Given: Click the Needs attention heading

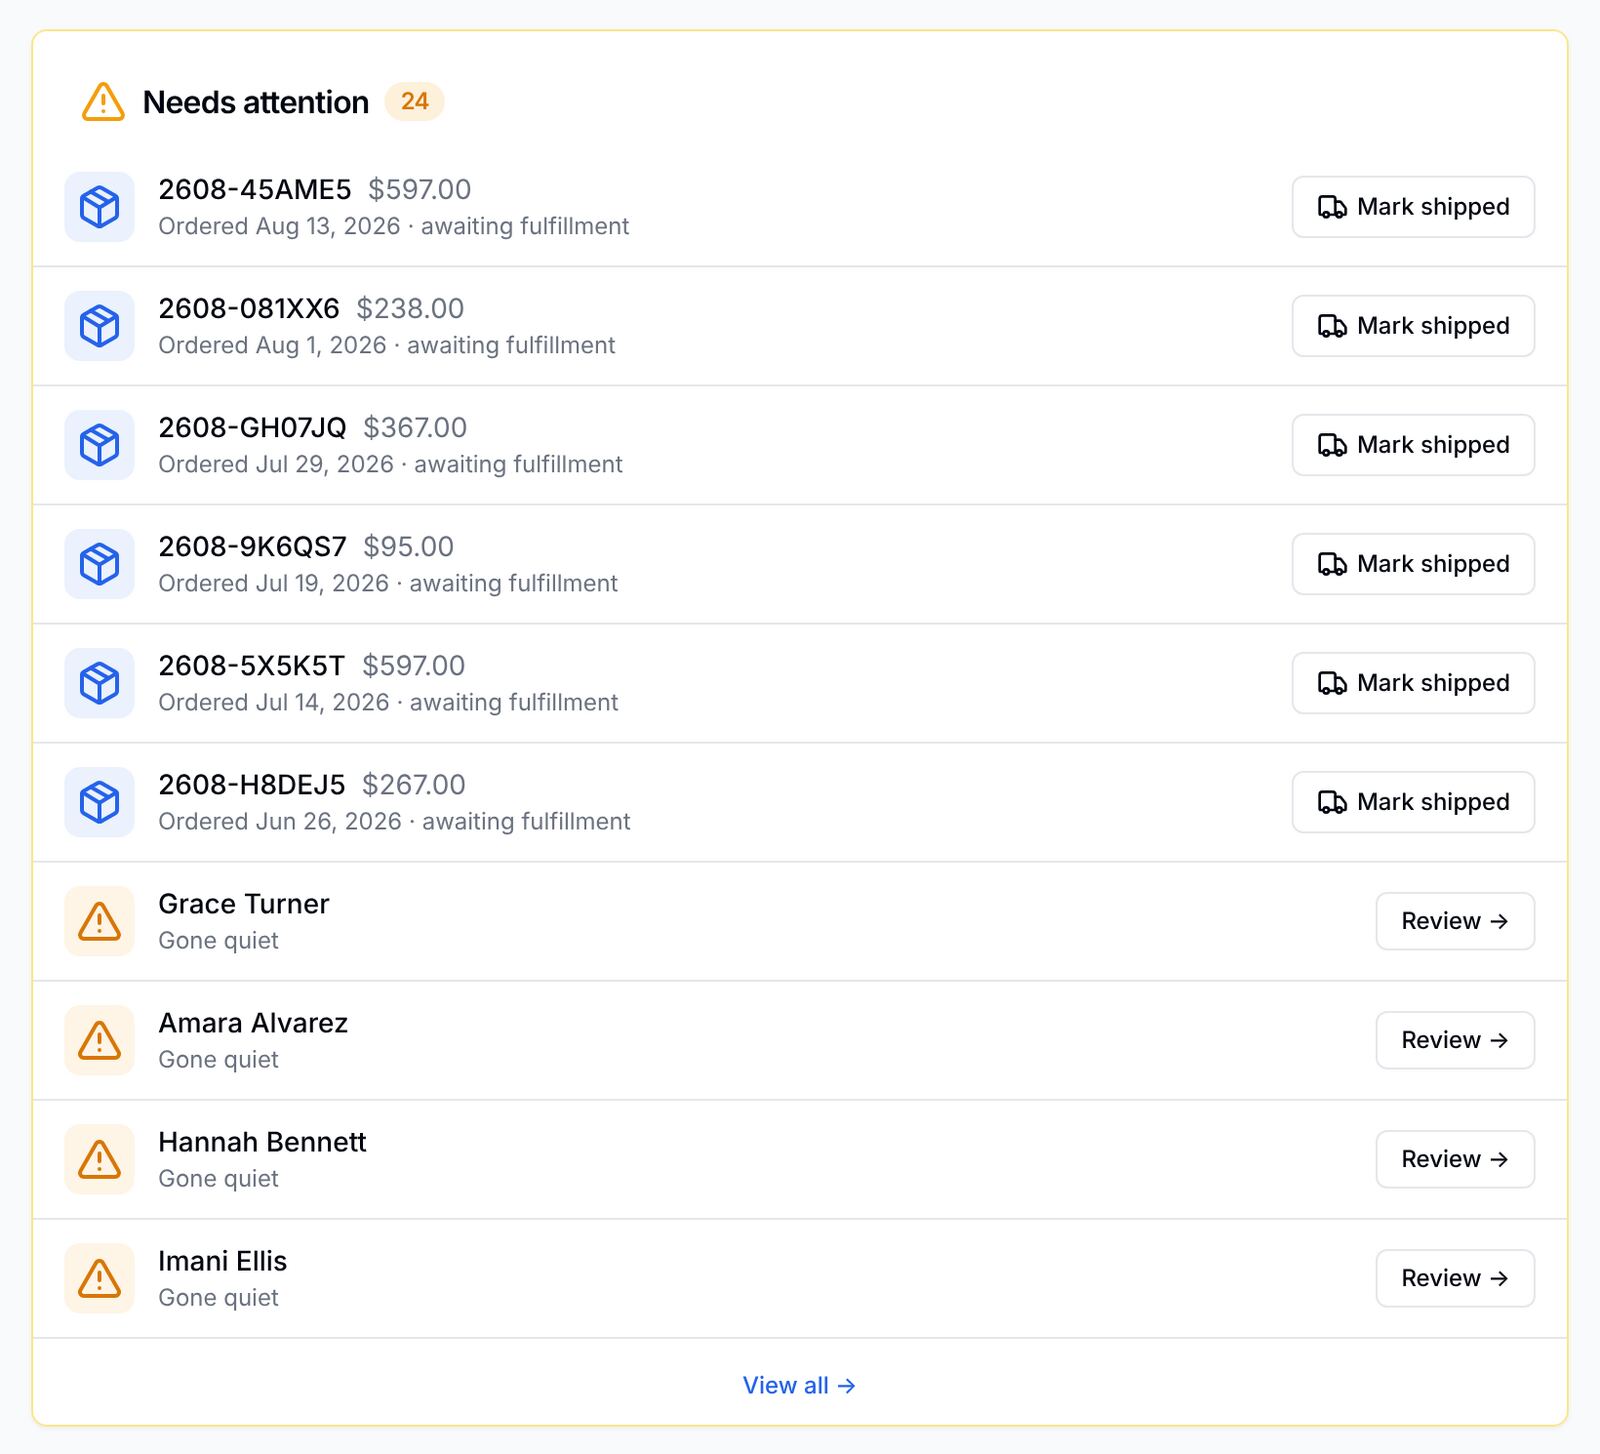Looking at the screenshot, I should (256, 102).
